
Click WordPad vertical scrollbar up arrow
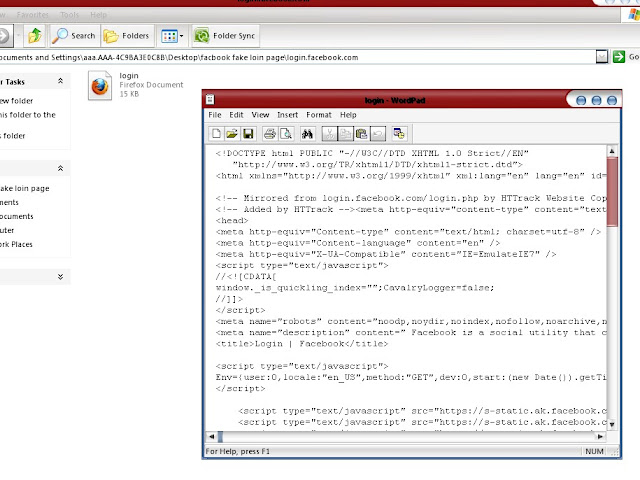click(x=612, y=151)
